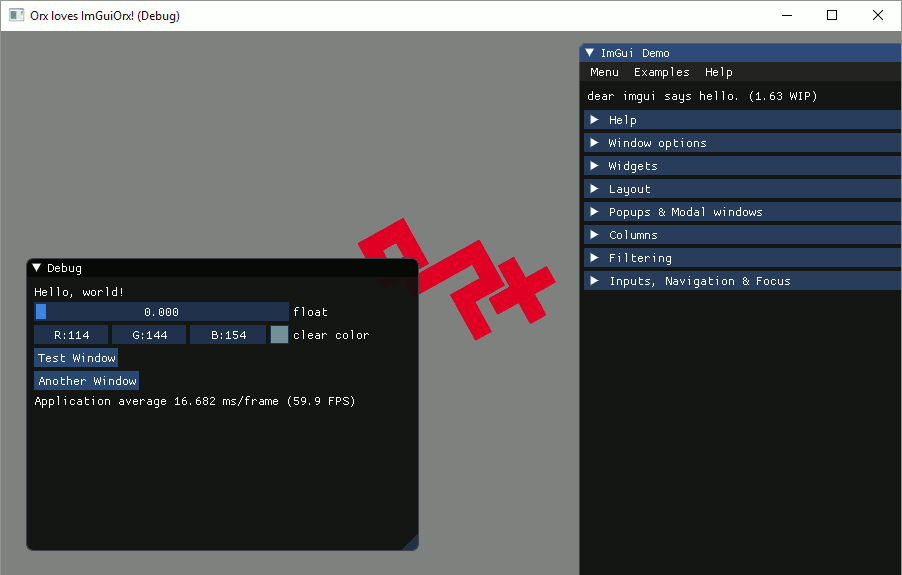The height and width of the screenshot is (575, 902).
Task: Expand Popups & Modal windows section
Action: click(x=743, y=212)
